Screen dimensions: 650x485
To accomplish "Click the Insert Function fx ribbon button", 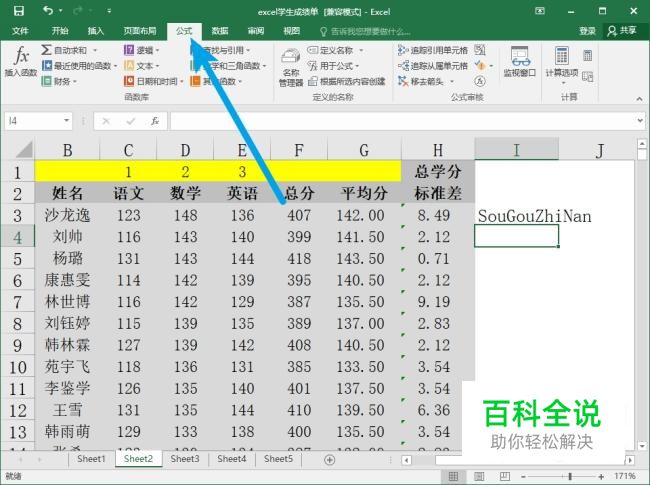I will tap(21, 61).
